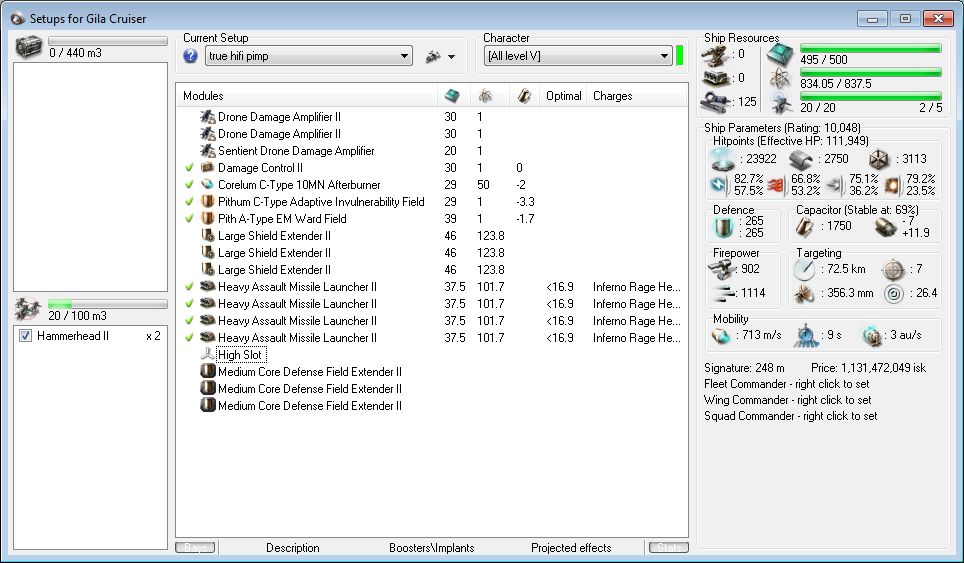The height and width of the screenshot is (563, 964).
Task: Uncheck the Hammerhead II drone checkbox
Action: (25, 336)
